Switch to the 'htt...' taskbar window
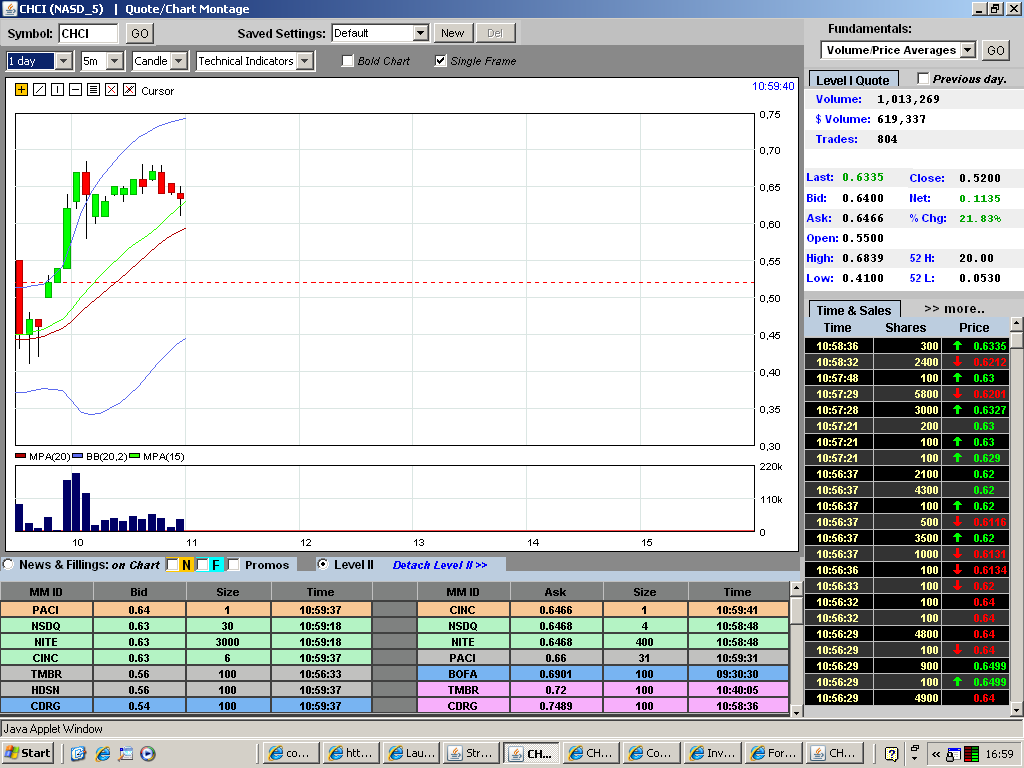1024x768 pixels. tap(351, 753)
